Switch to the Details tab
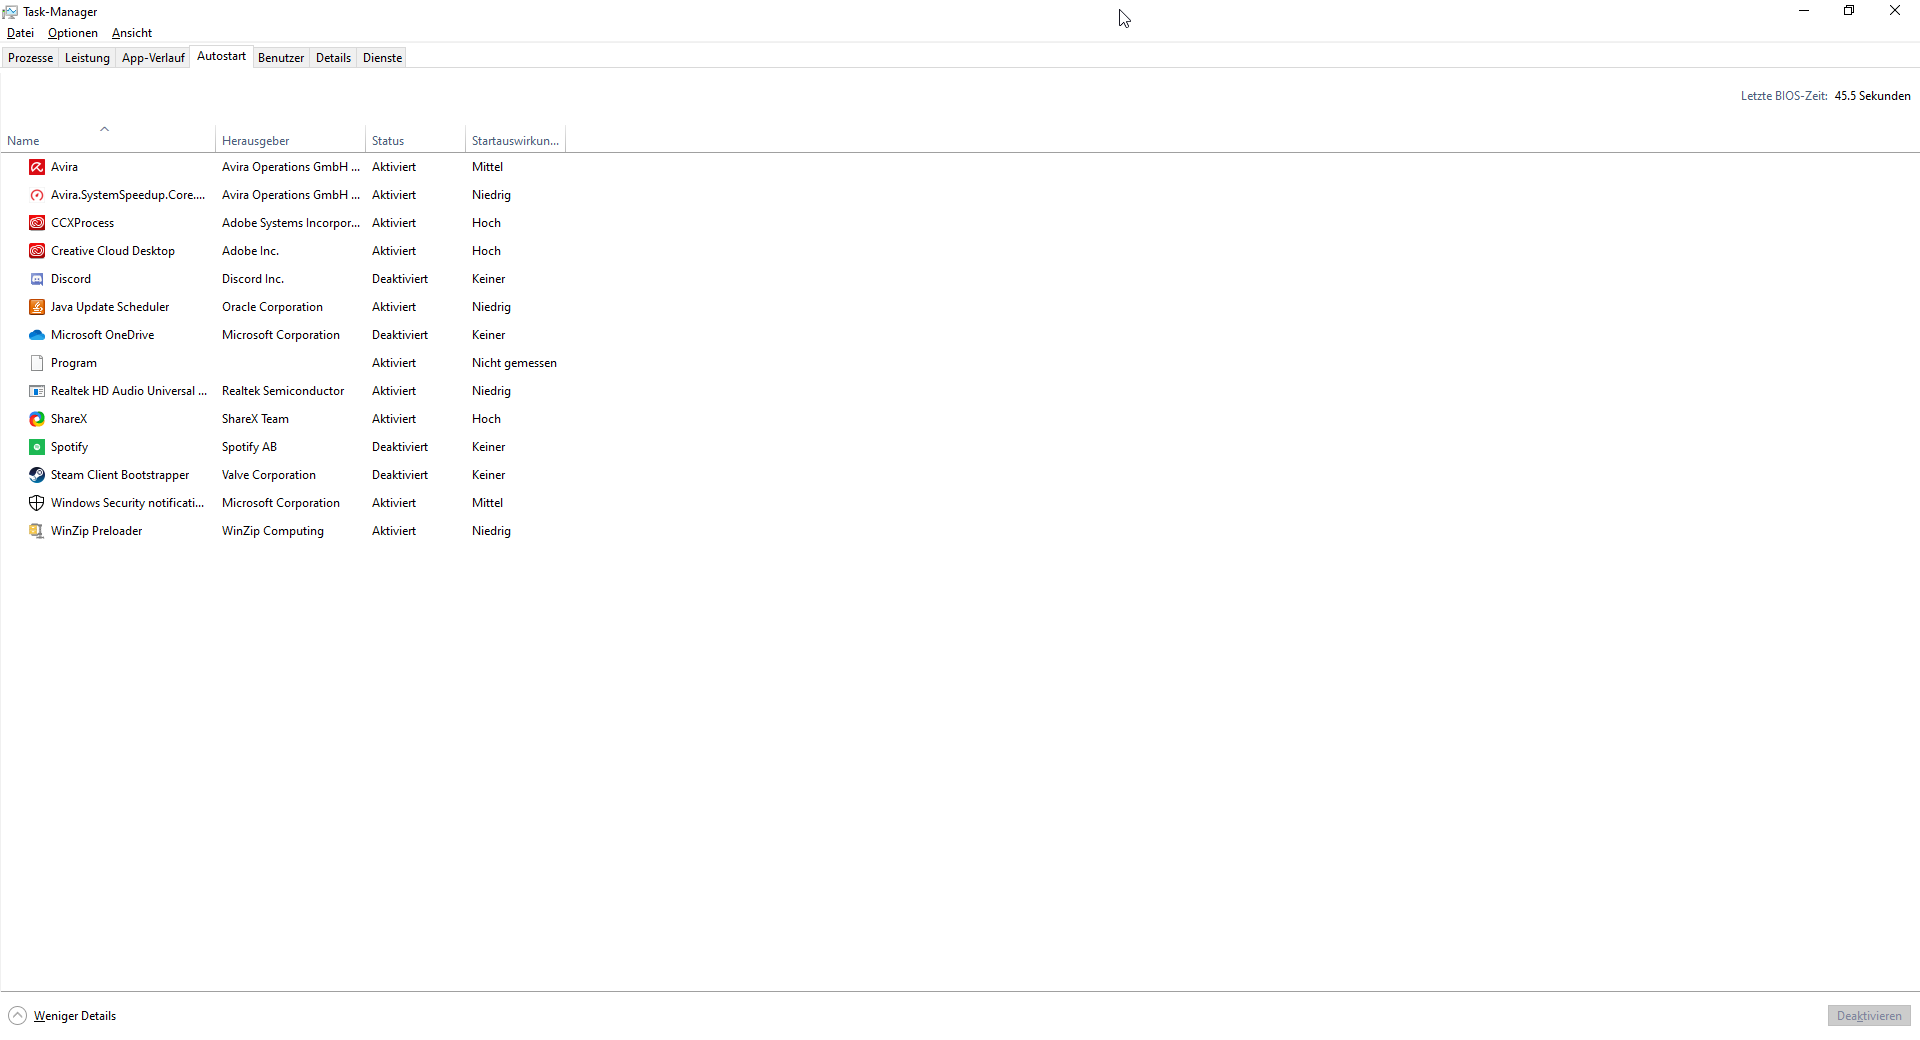 coord(333,58)
